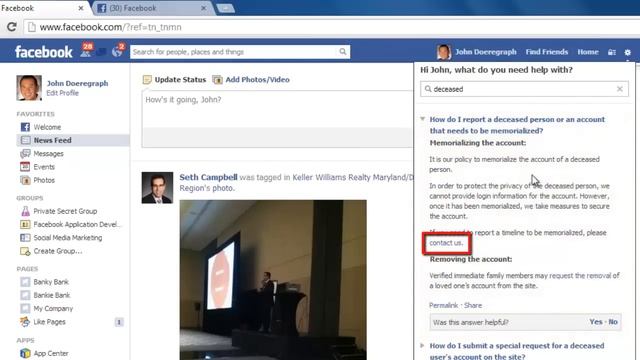Click the Permalink link

[443, 305]
